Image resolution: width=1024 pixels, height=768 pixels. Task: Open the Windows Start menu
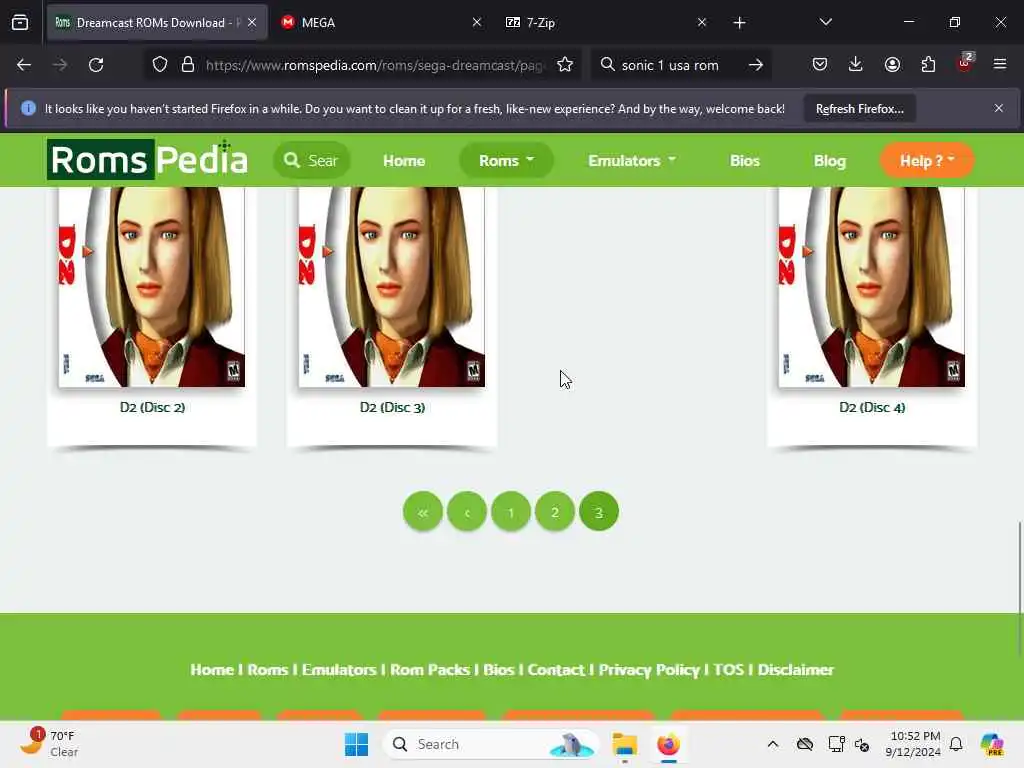pos(357,744)
